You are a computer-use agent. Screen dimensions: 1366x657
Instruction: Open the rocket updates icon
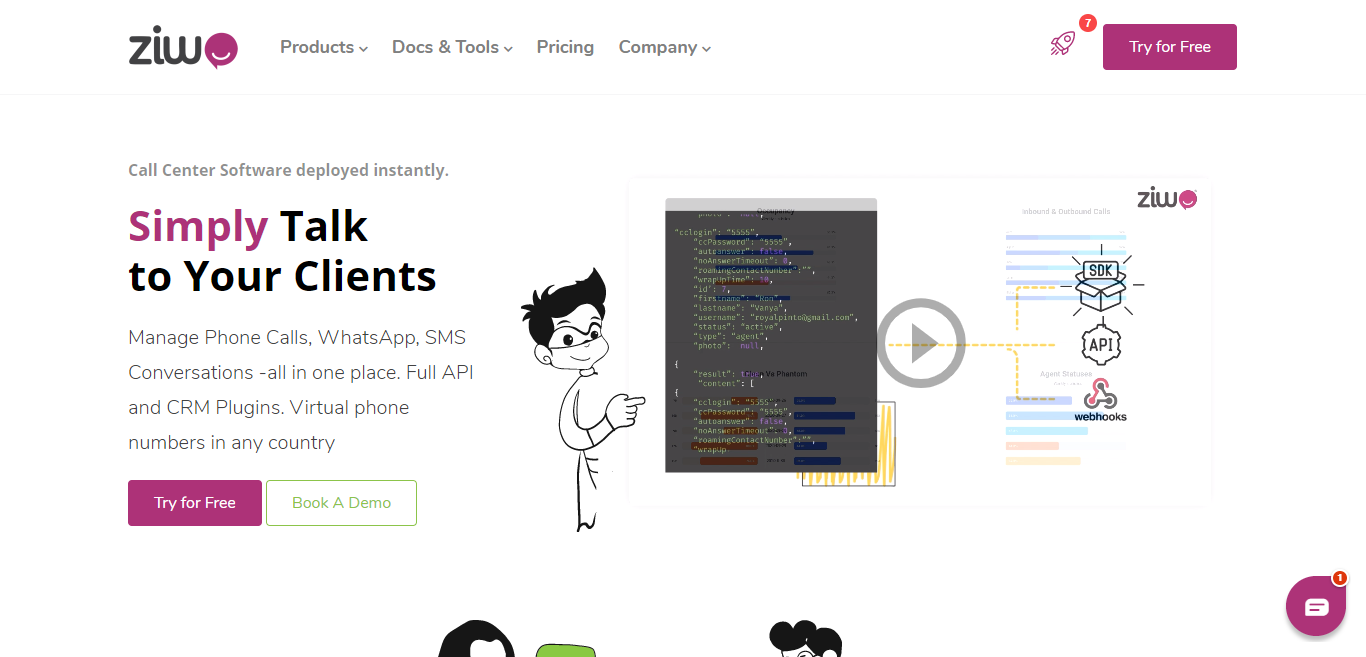coord(1062,43)
